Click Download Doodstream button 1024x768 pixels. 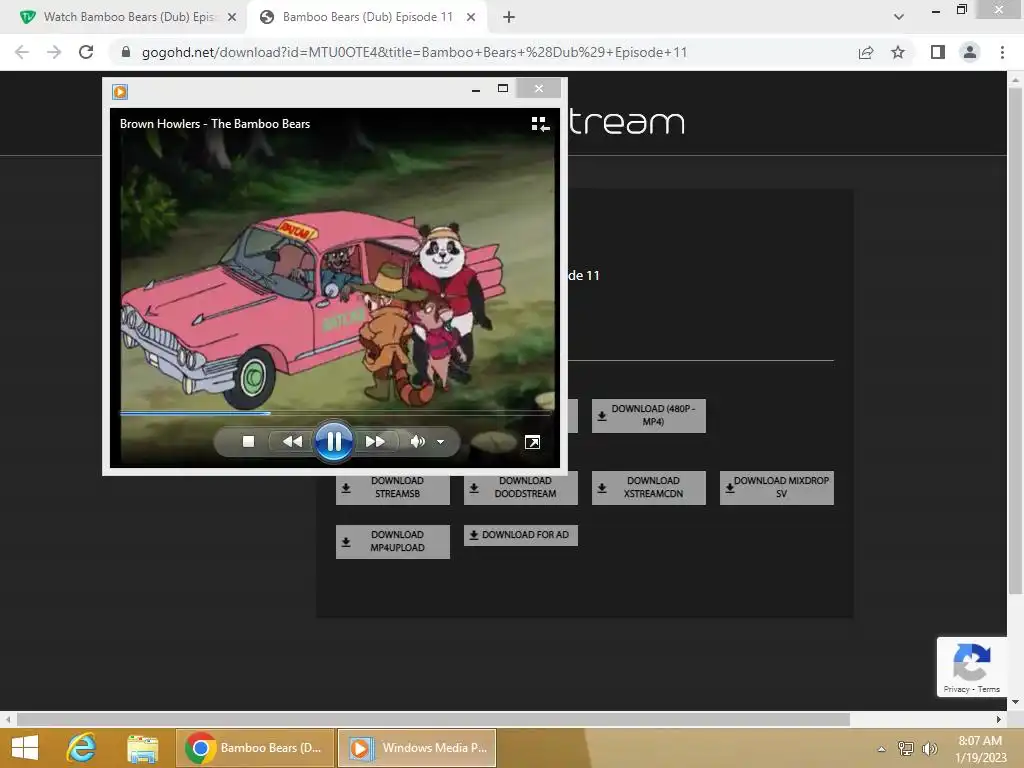tap(520, 488)
